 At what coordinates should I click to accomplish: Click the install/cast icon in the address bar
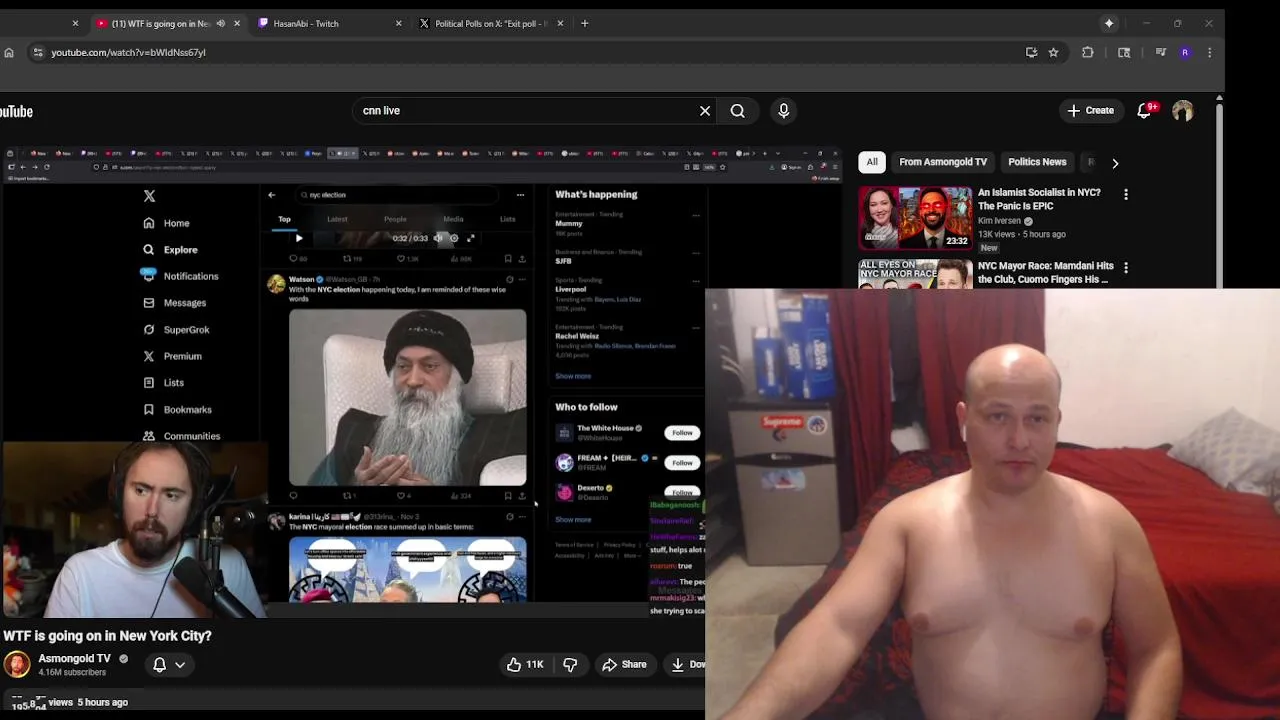point(1032,52)
